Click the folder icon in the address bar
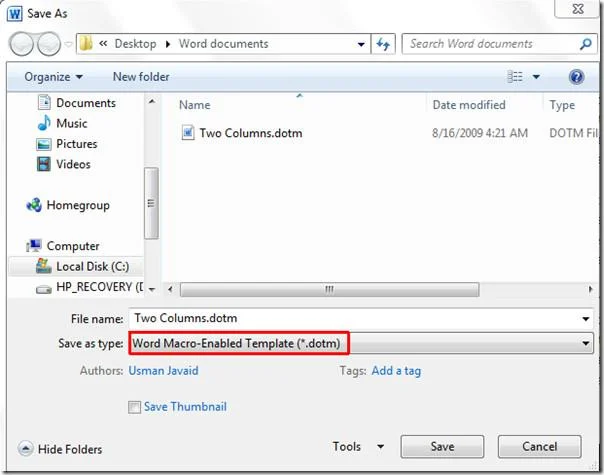Image resolution: width=604 pixels, height=475 pixels. tap(86, 44)
